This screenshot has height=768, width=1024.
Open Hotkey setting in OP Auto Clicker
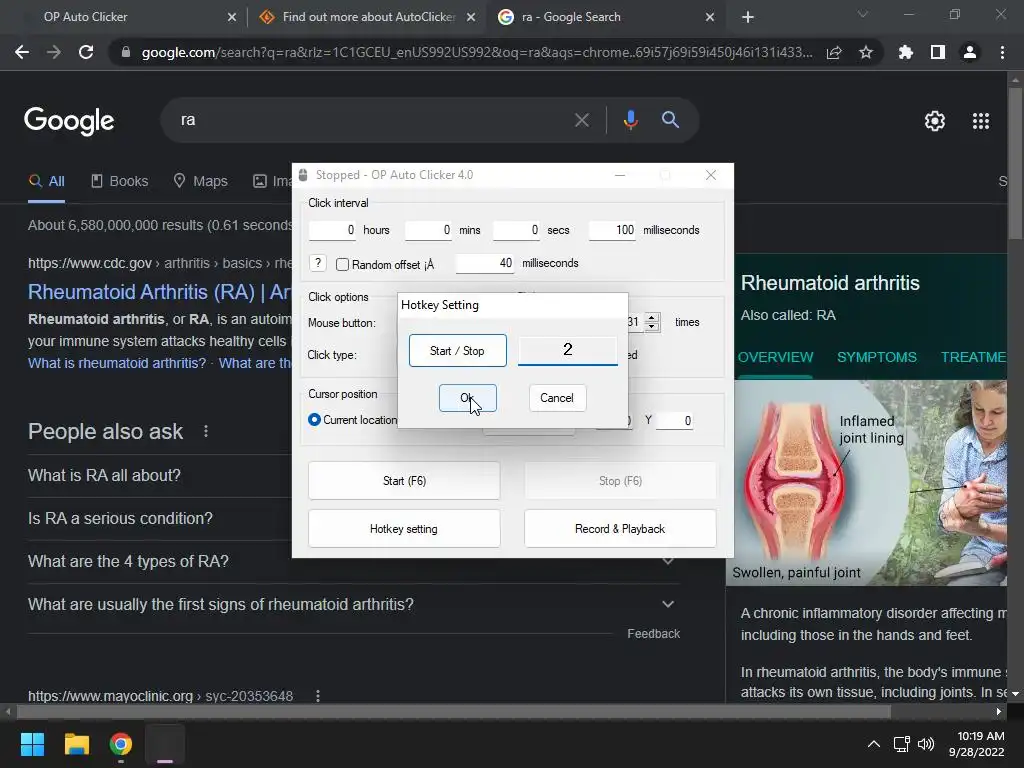404,529
